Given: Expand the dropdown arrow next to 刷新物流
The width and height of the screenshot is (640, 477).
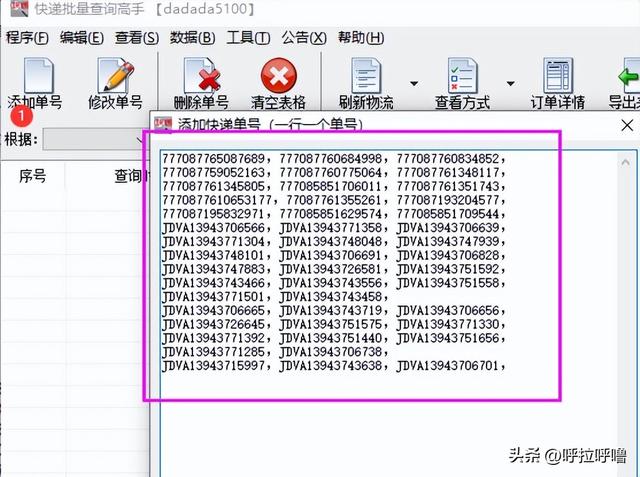Looking at the screenshot, I should [414, 84].
